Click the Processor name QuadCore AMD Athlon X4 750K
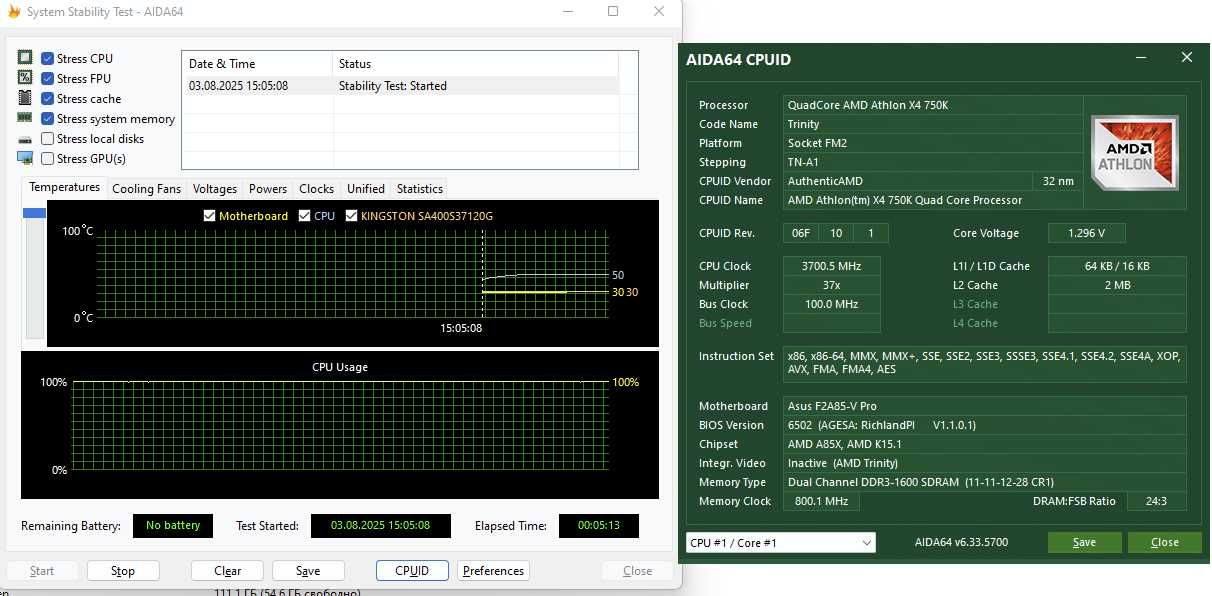1212x596 pixels. (934, 105)
